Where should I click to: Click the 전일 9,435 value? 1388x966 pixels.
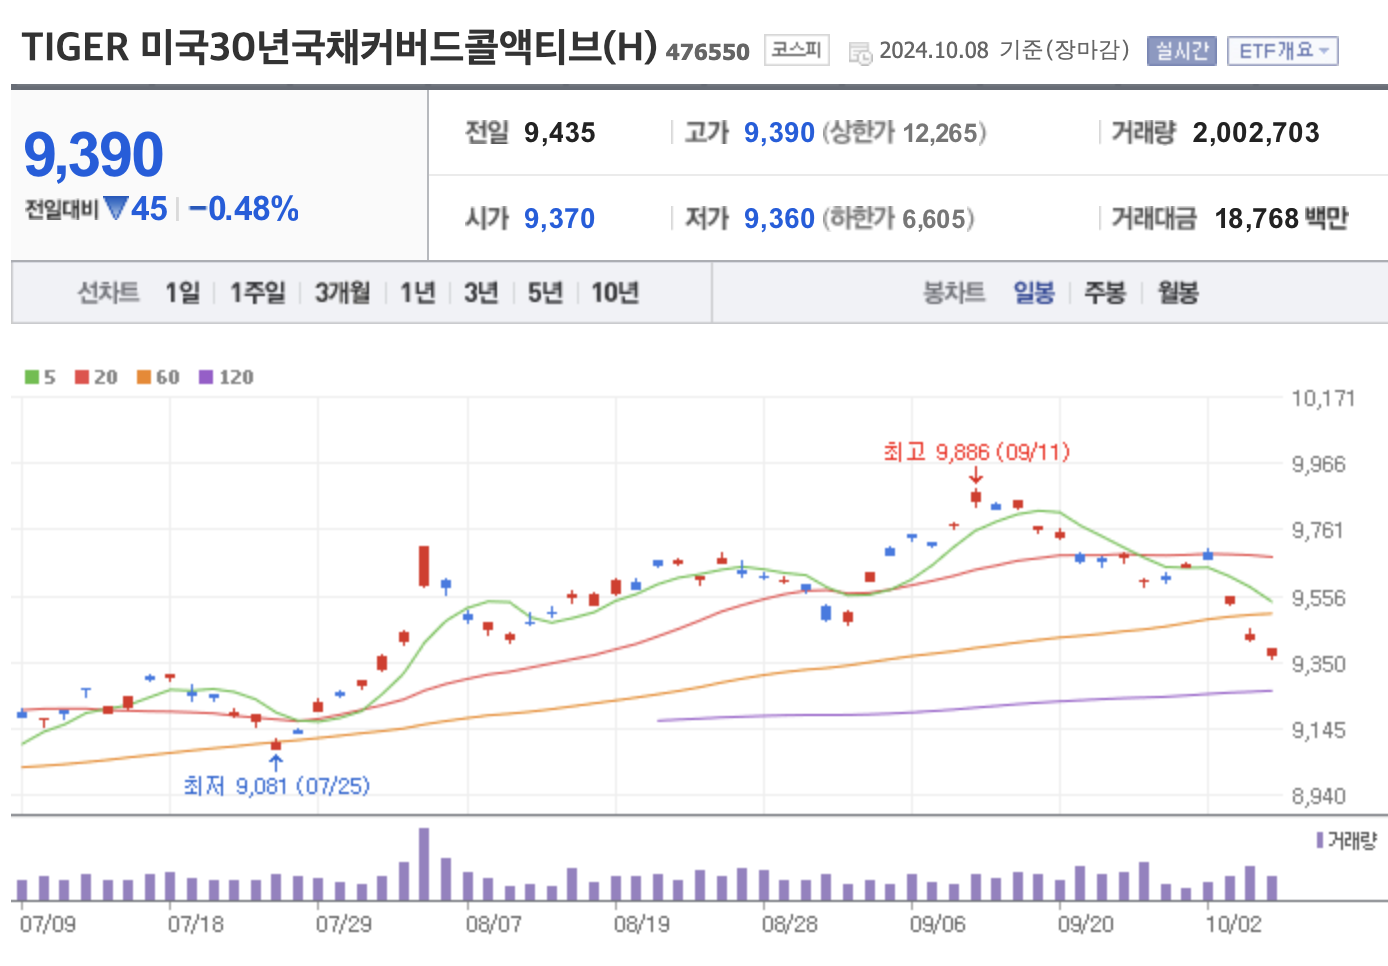point(559,132)
